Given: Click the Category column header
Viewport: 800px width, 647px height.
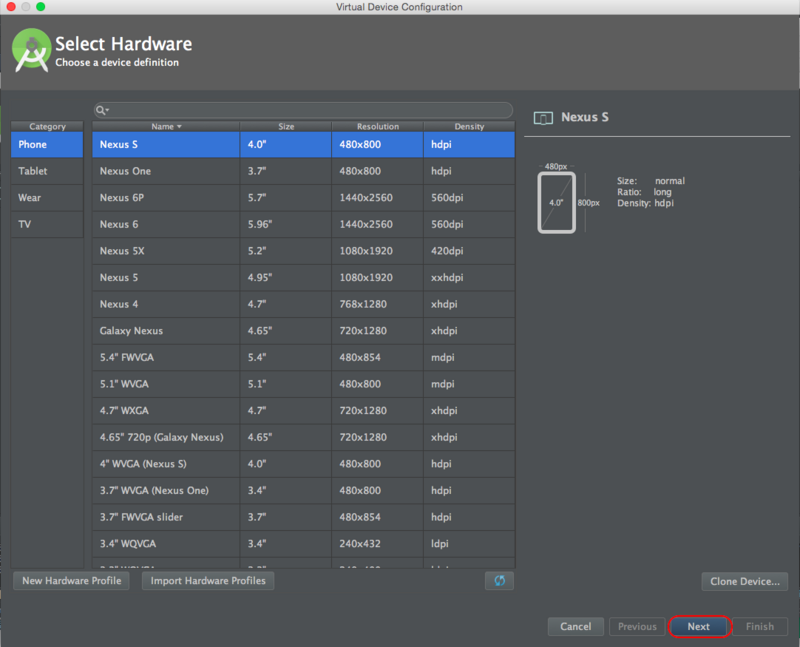Looking at the screenshot, I should click(x=47, y=127).
